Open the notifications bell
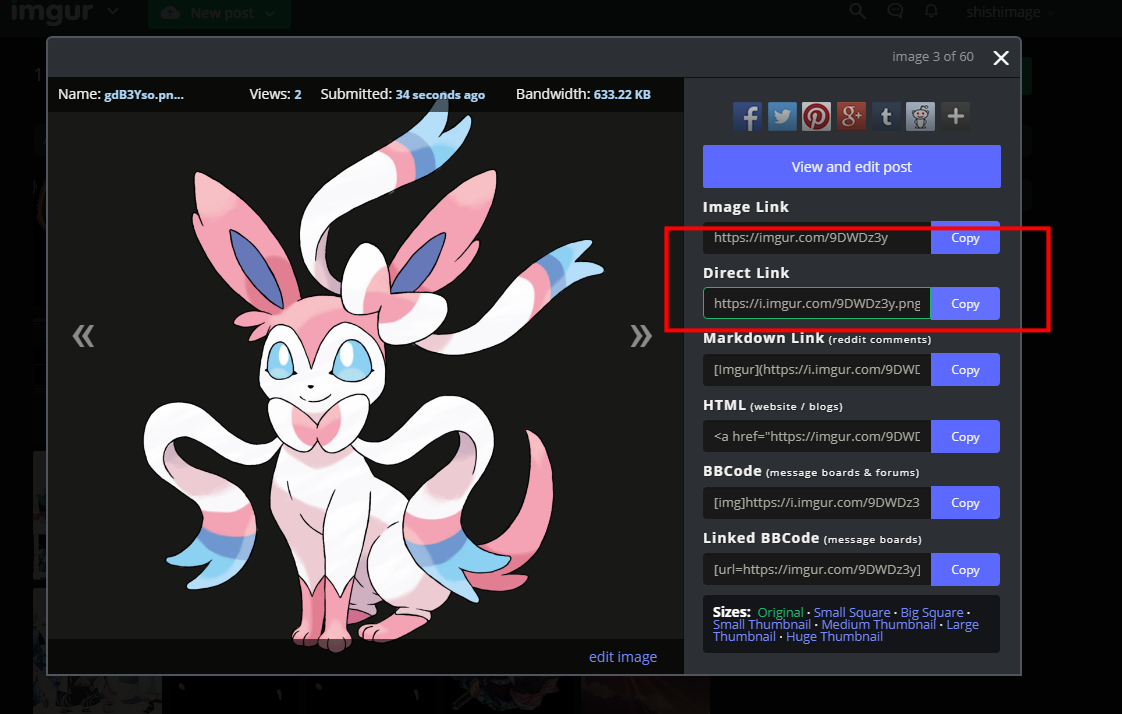Image resolution: width=1122 pixels, height=714 pixels. coord(931,11)
